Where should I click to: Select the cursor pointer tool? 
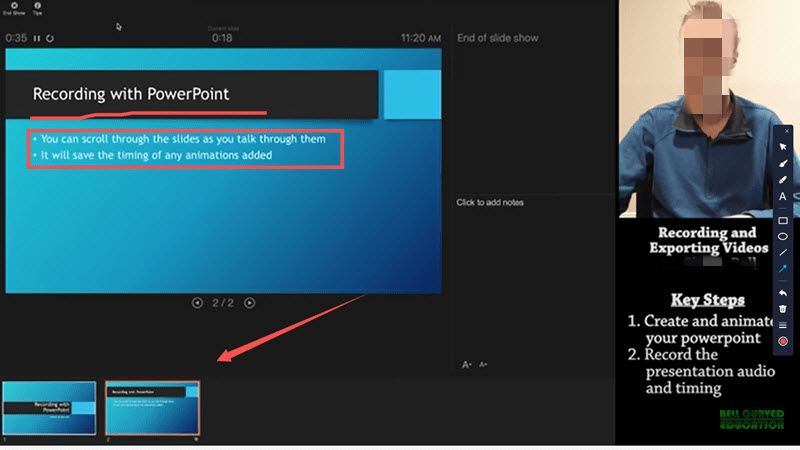(783, 147)
